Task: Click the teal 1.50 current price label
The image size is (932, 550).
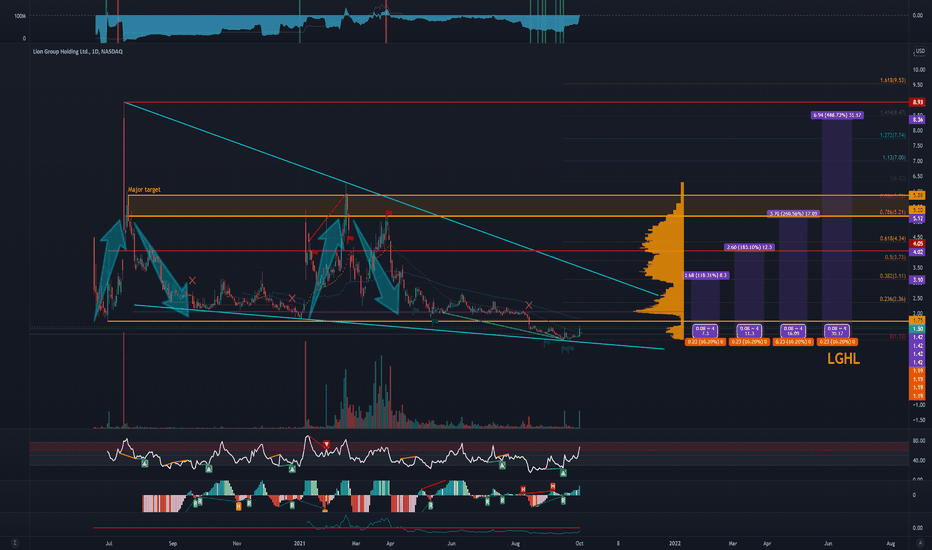Action: pos(918,328)
